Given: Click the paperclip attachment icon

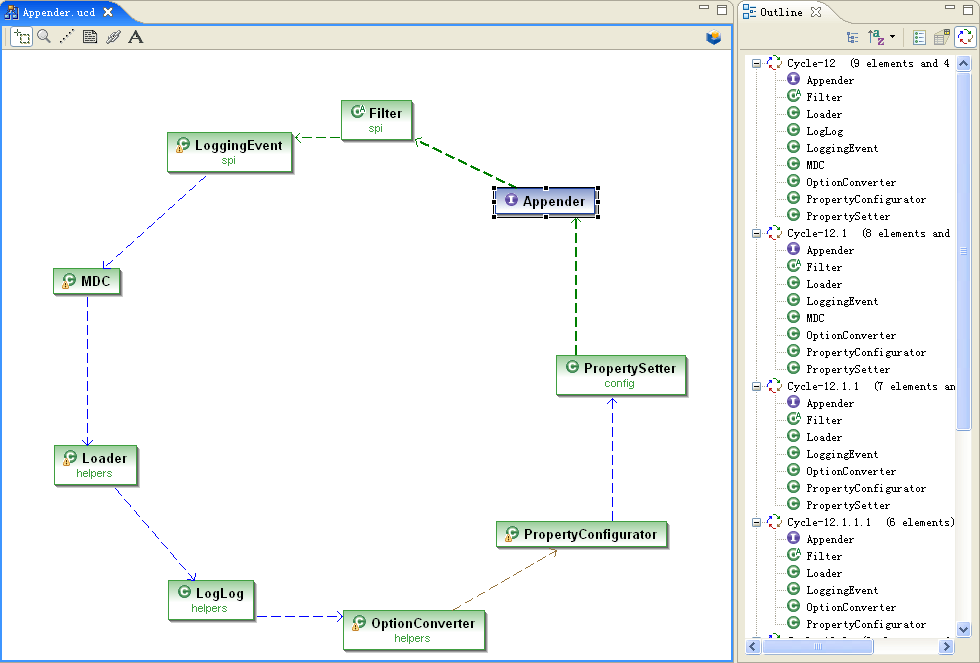Looking at the screenshot, I should 113,37.
